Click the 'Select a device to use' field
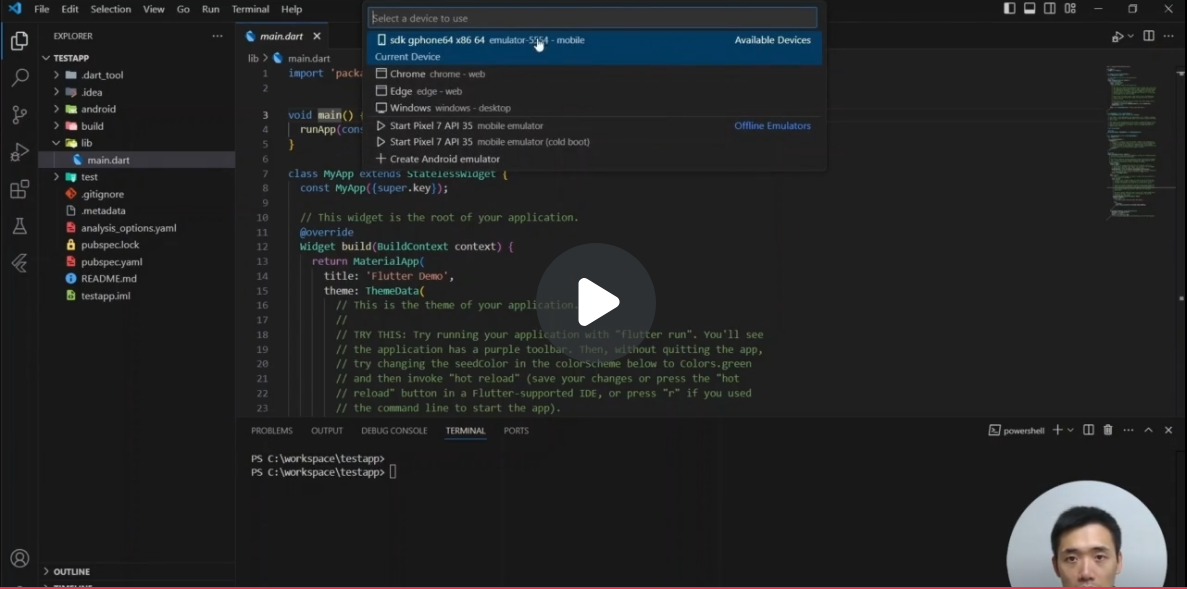Screen dimensions: 1187x589 pos(592,18)
